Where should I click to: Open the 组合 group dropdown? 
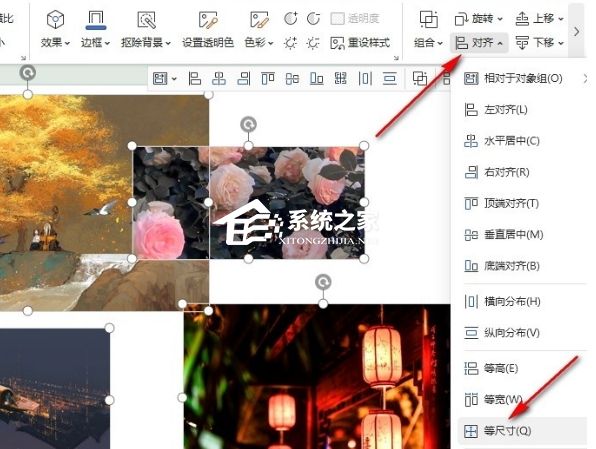coord(428,30)
